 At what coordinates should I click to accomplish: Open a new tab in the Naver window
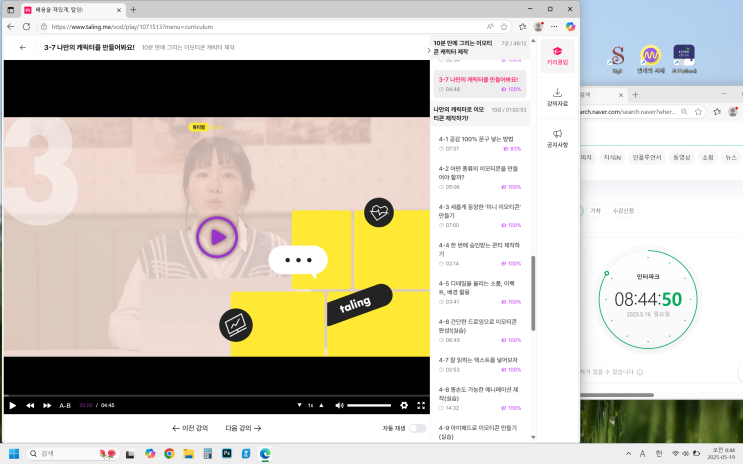(635, 95)
